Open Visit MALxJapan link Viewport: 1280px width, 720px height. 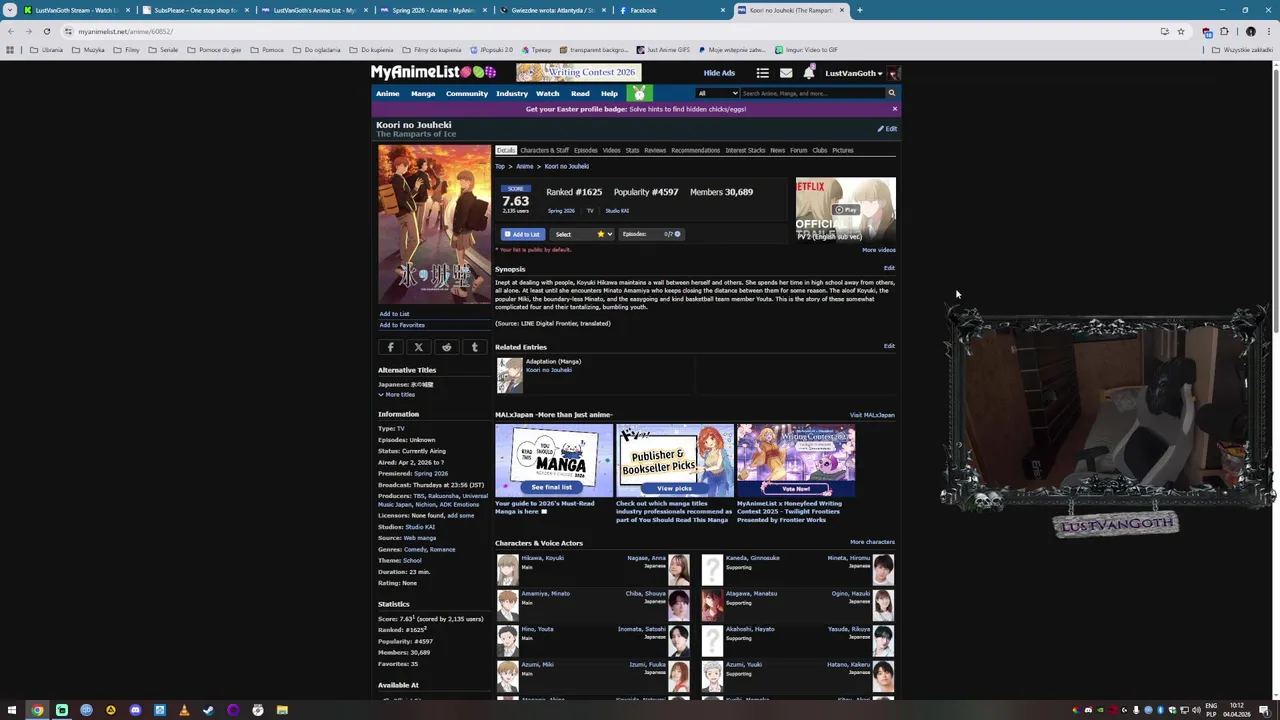click(x=872, y=415)
